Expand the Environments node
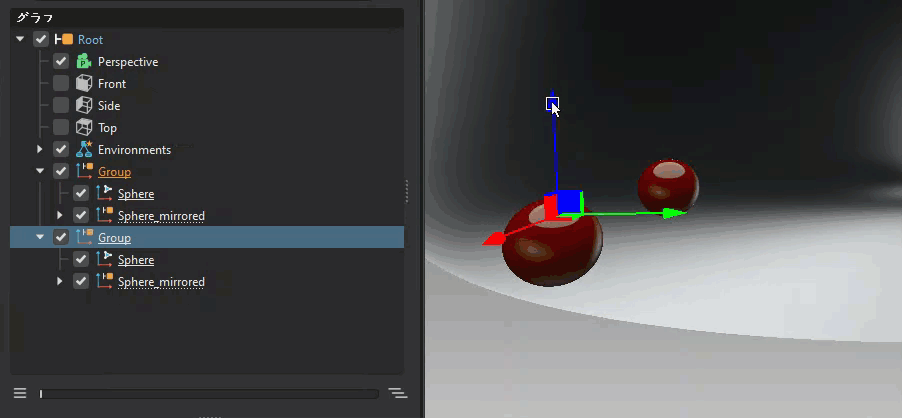 (x=40, y=149)
